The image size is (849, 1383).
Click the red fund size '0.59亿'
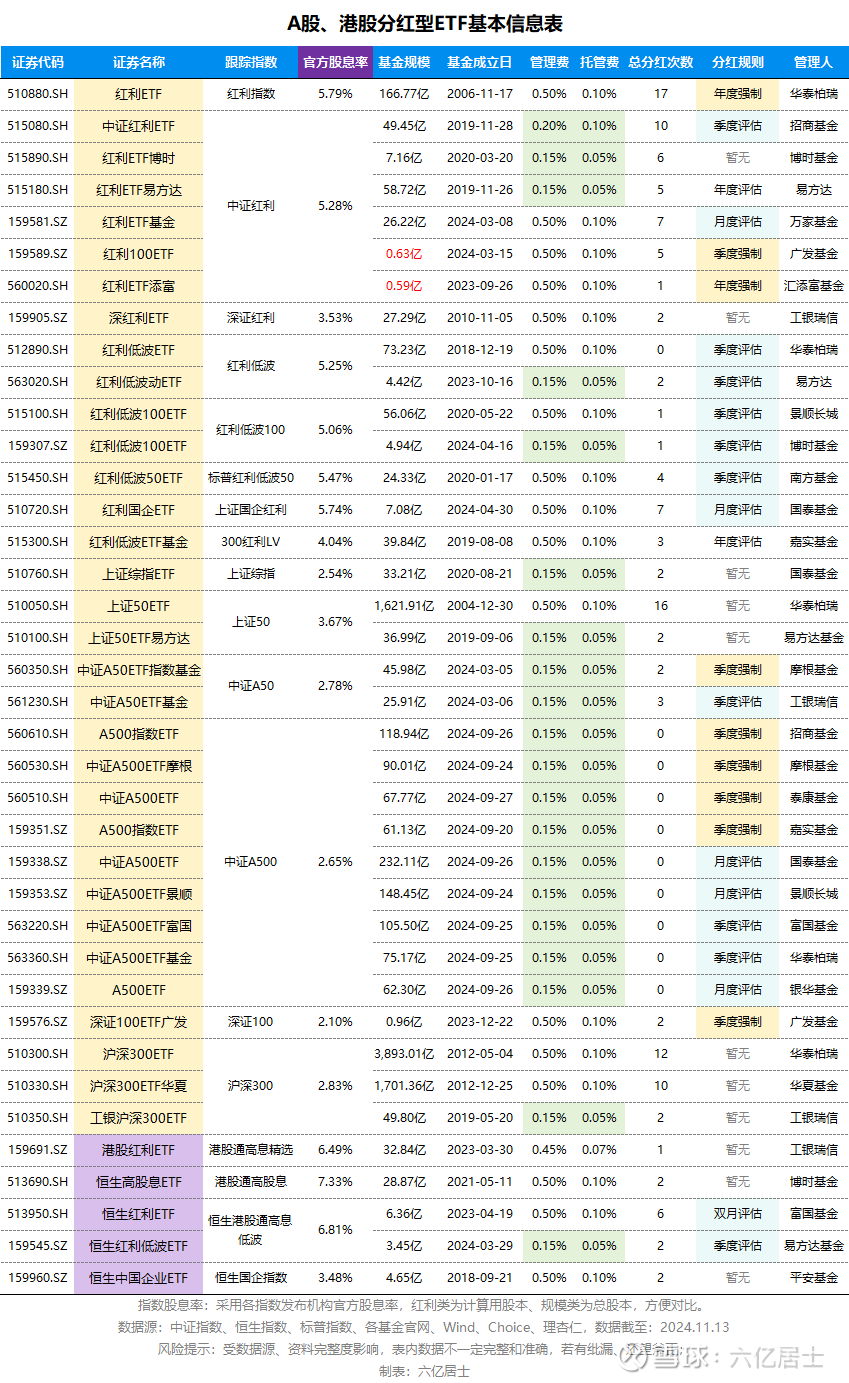pos(404,286)
